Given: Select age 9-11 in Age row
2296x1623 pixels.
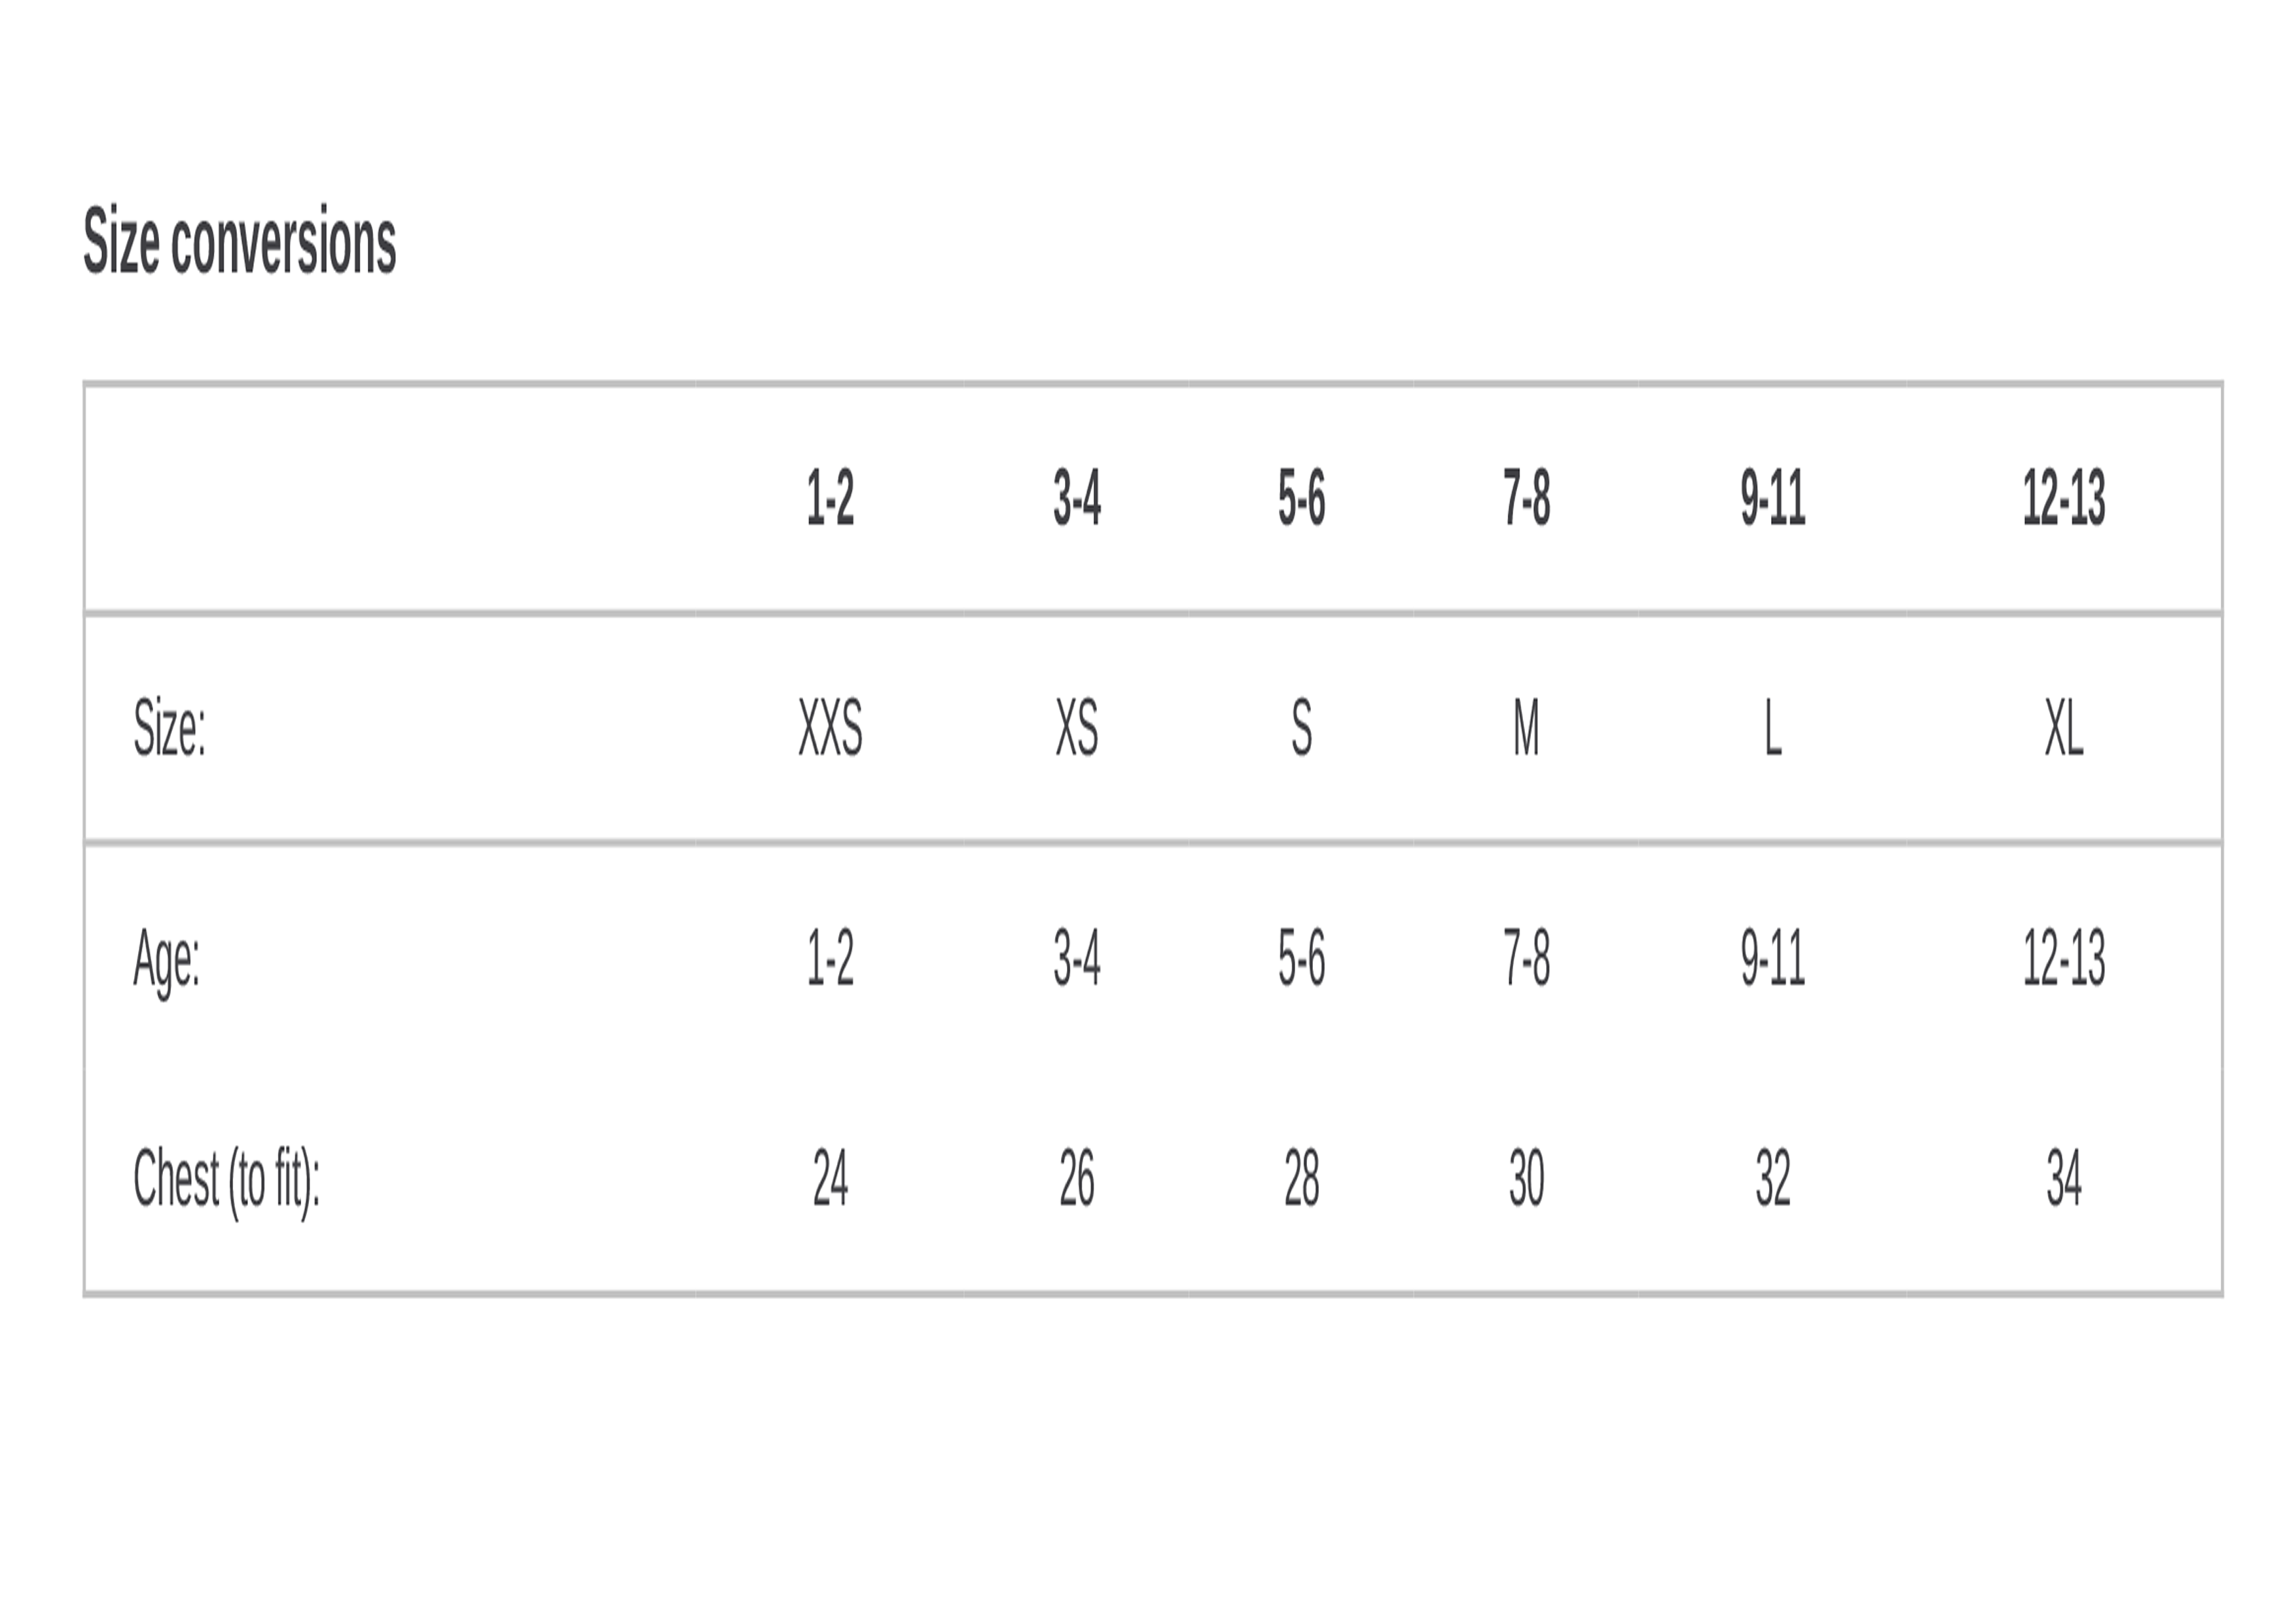Looking at the screenshot, I should coord(1773,957).
